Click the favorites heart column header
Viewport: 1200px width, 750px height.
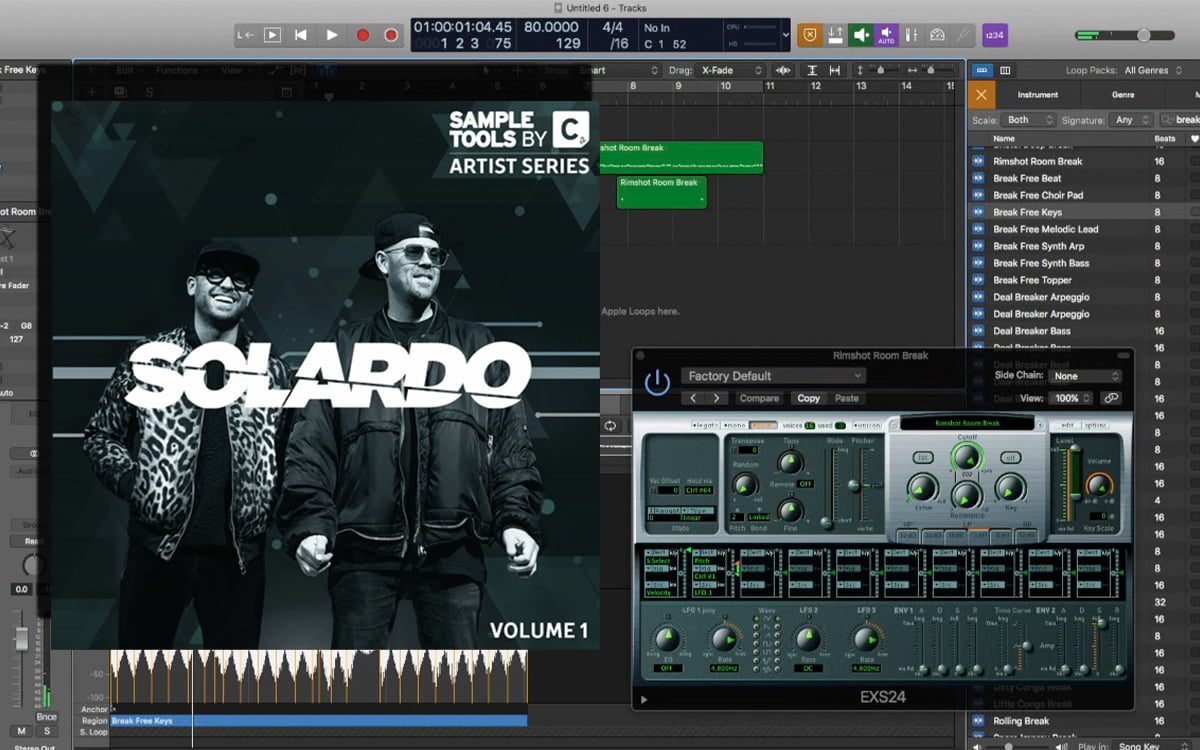tap(1193, 139)
